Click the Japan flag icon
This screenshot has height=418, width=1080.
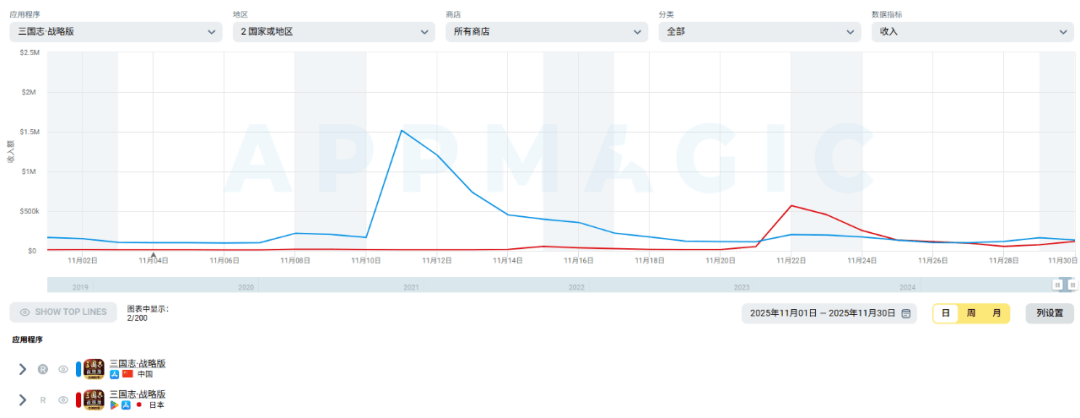[x=139, y=405]
